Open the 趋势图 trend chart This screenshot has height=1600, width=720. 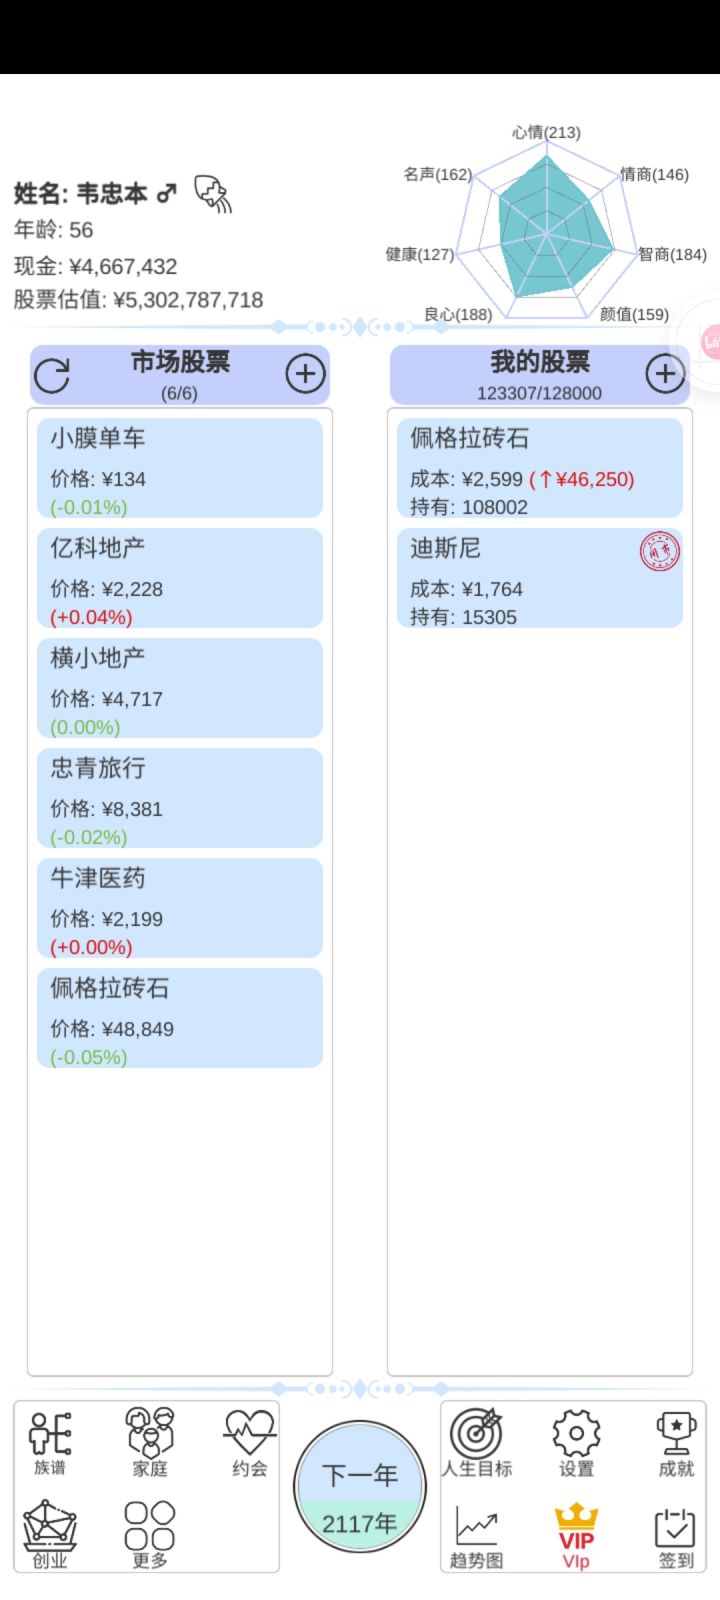tap(477, 1535)
